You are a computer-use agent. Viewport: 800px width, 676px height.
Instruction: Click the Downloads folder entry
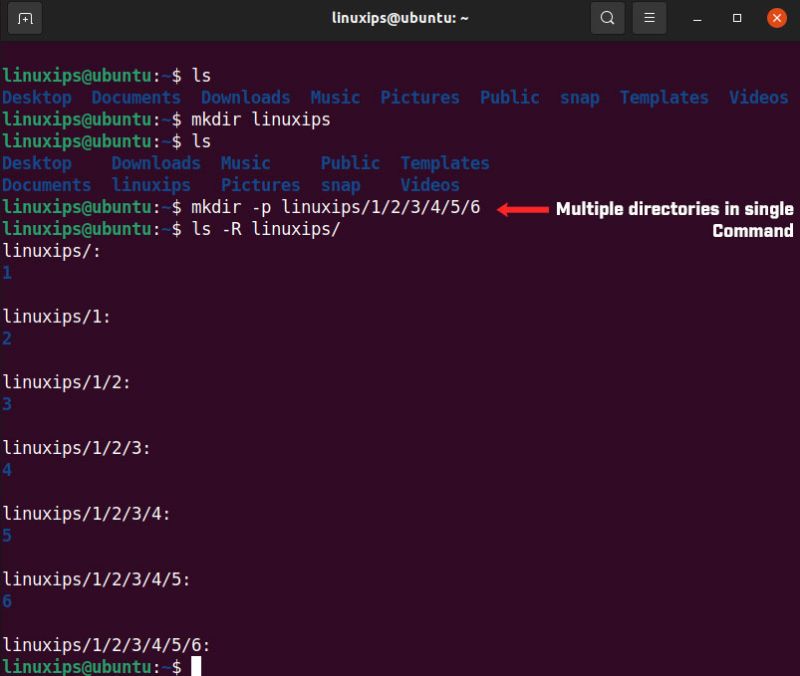tap(246, 97)
